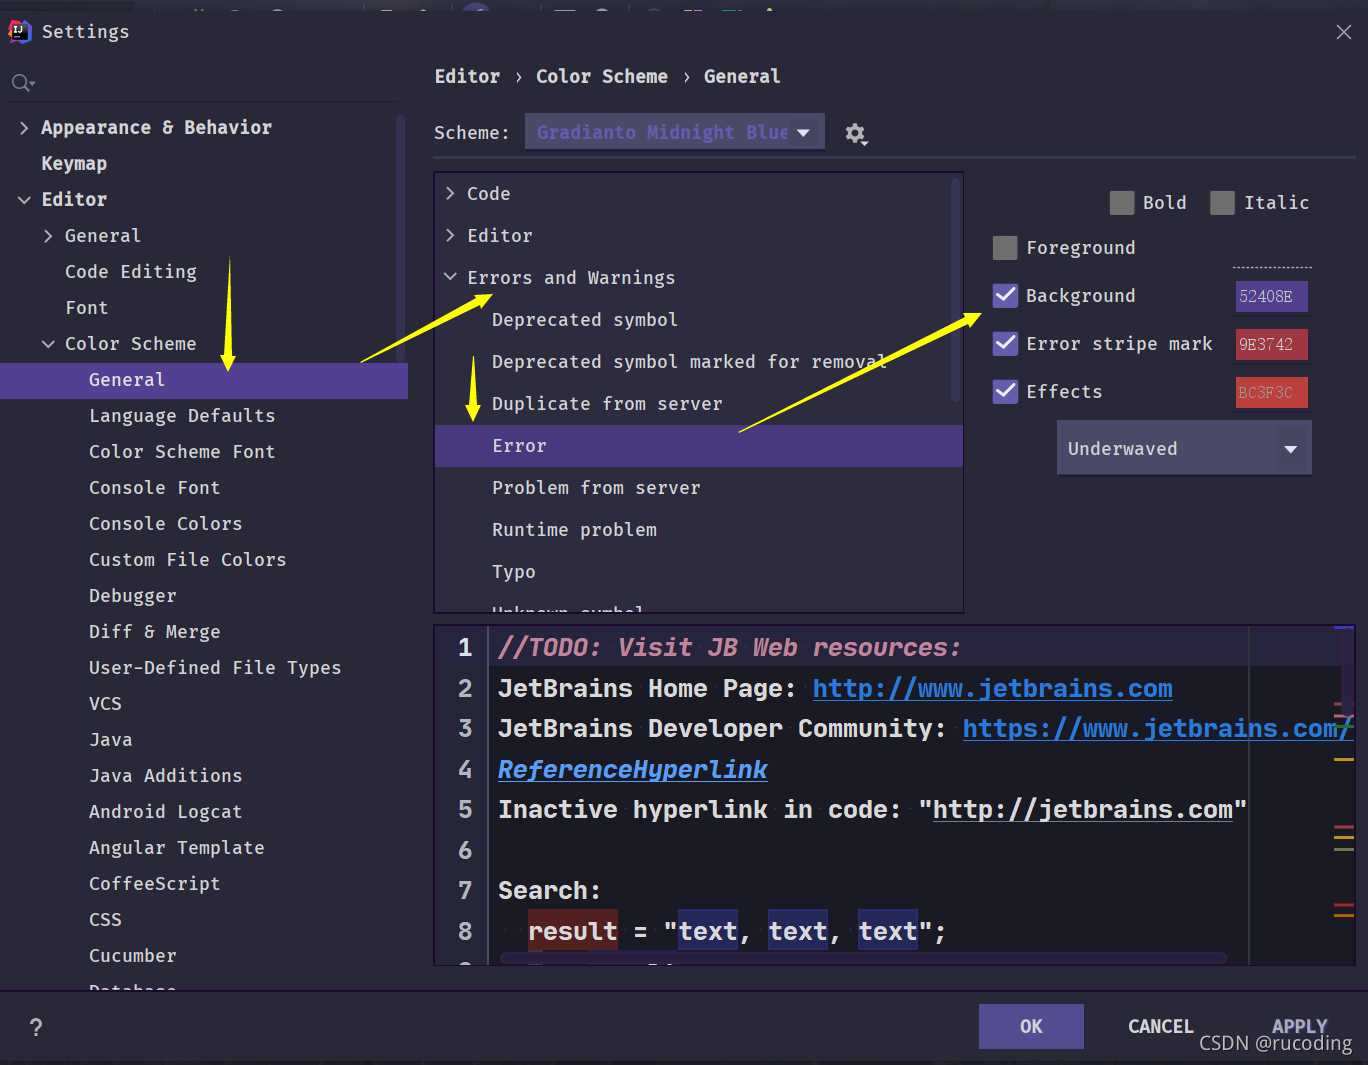Expand the Code attribute group
Image resolution: width=1368 pixels, height=1065 pixels.
coord(450,193)
